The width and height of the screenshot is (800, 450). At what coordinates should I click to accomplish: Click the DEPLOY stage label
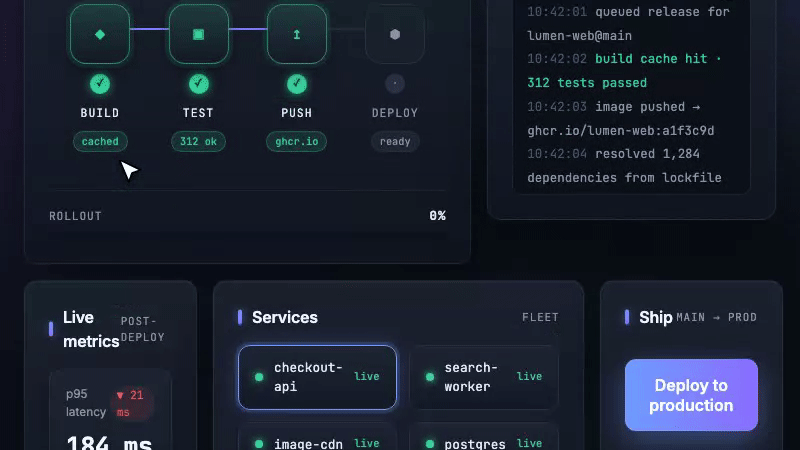click(x=395, y=113)
